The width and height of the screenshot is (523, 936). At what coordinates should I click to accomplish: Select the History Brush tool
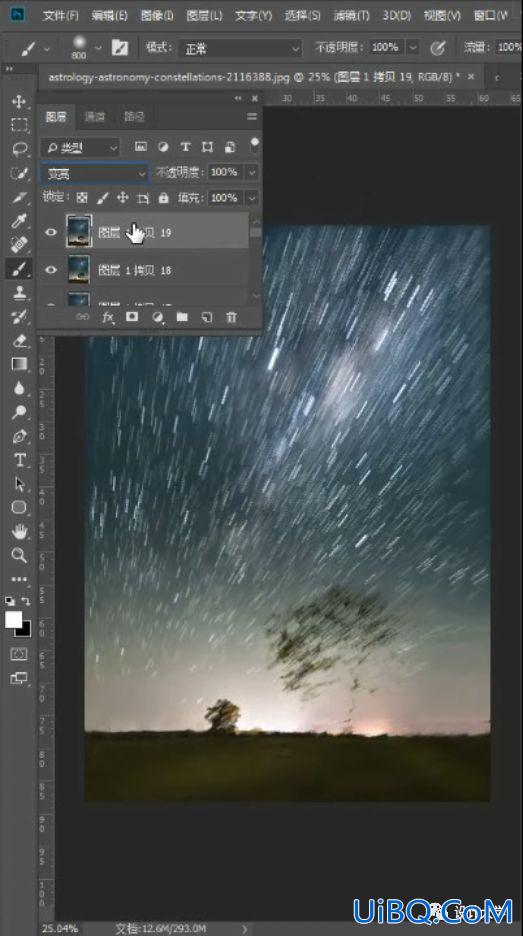click(19, 316)
